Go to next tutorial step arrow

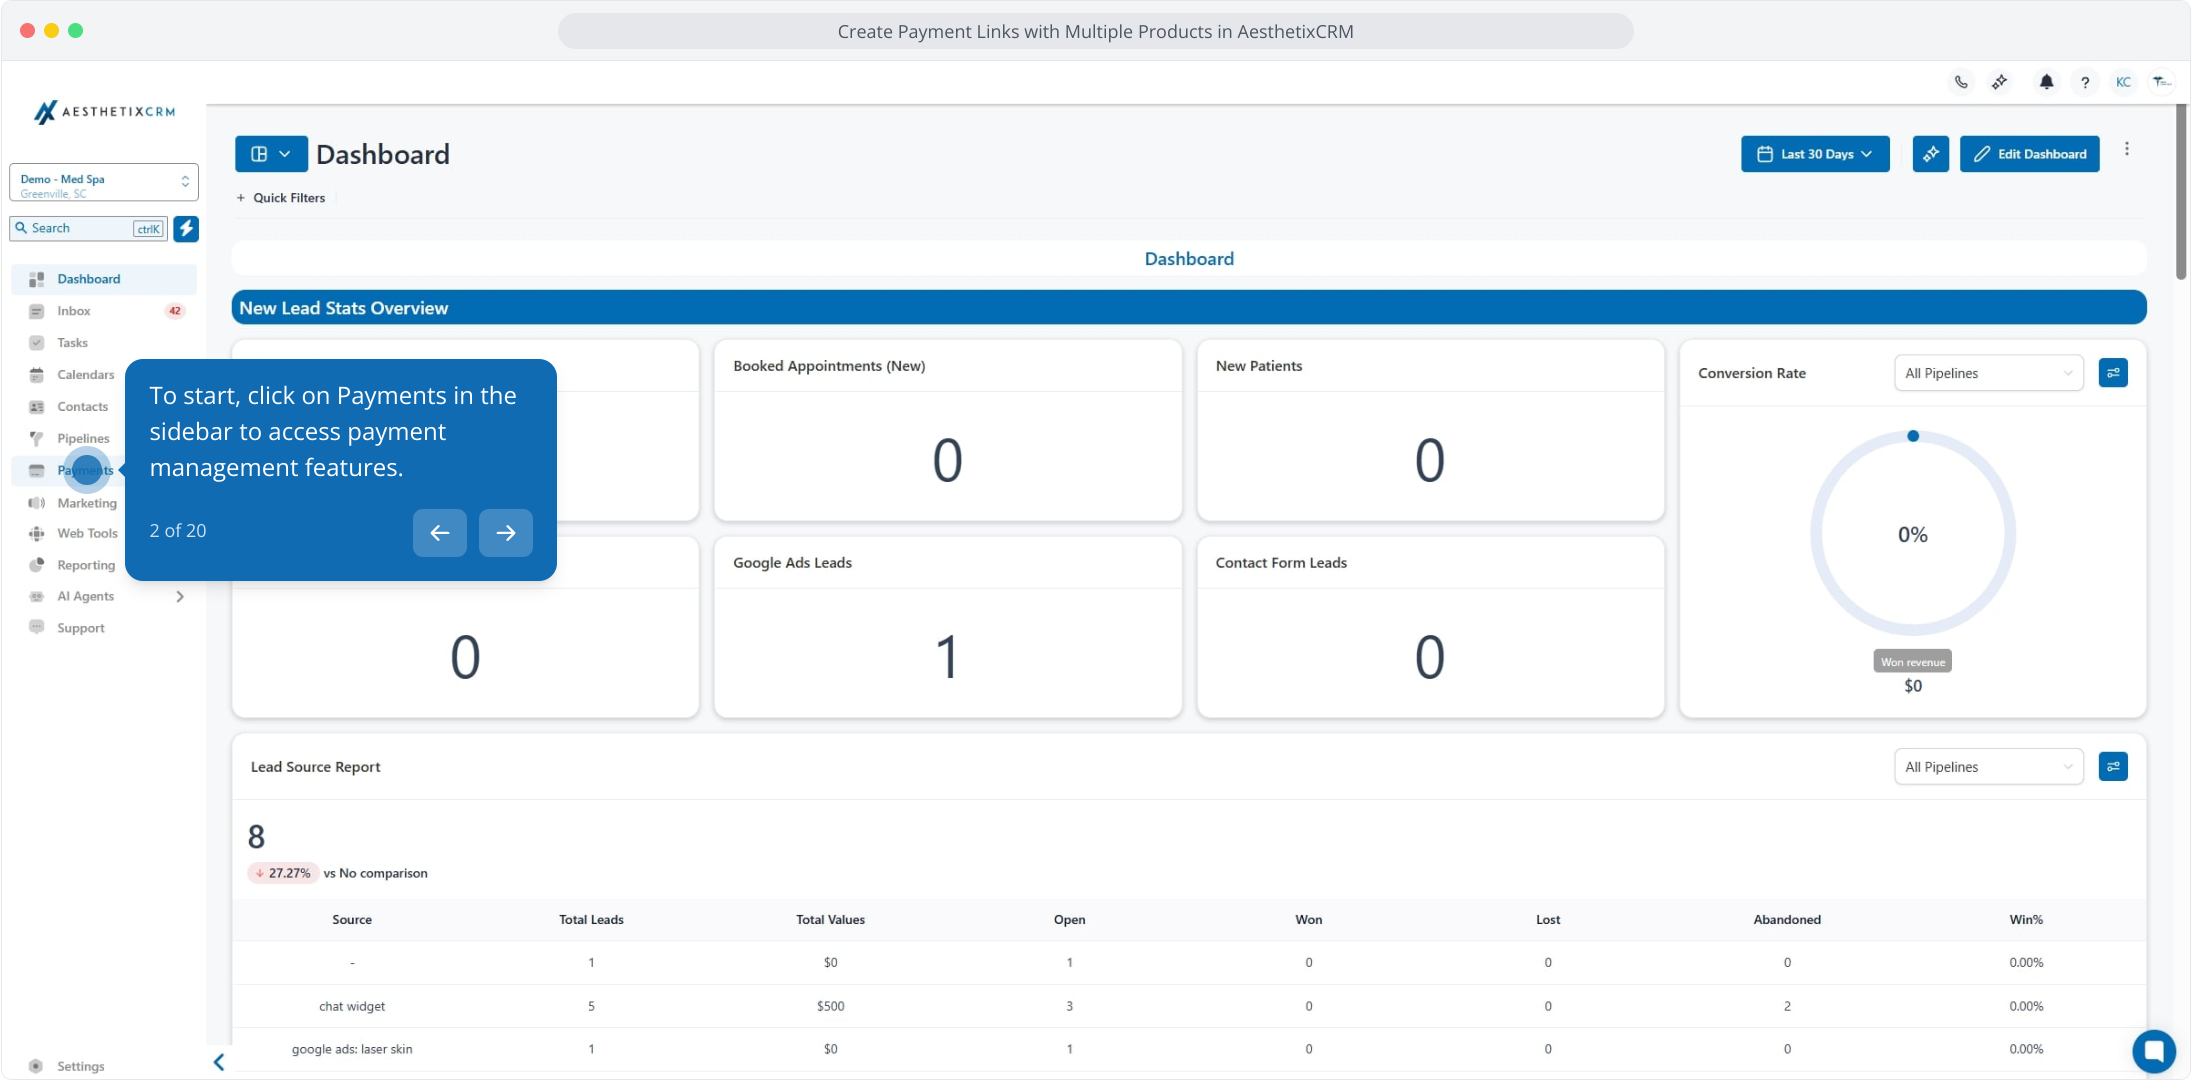tap(505, 533)
